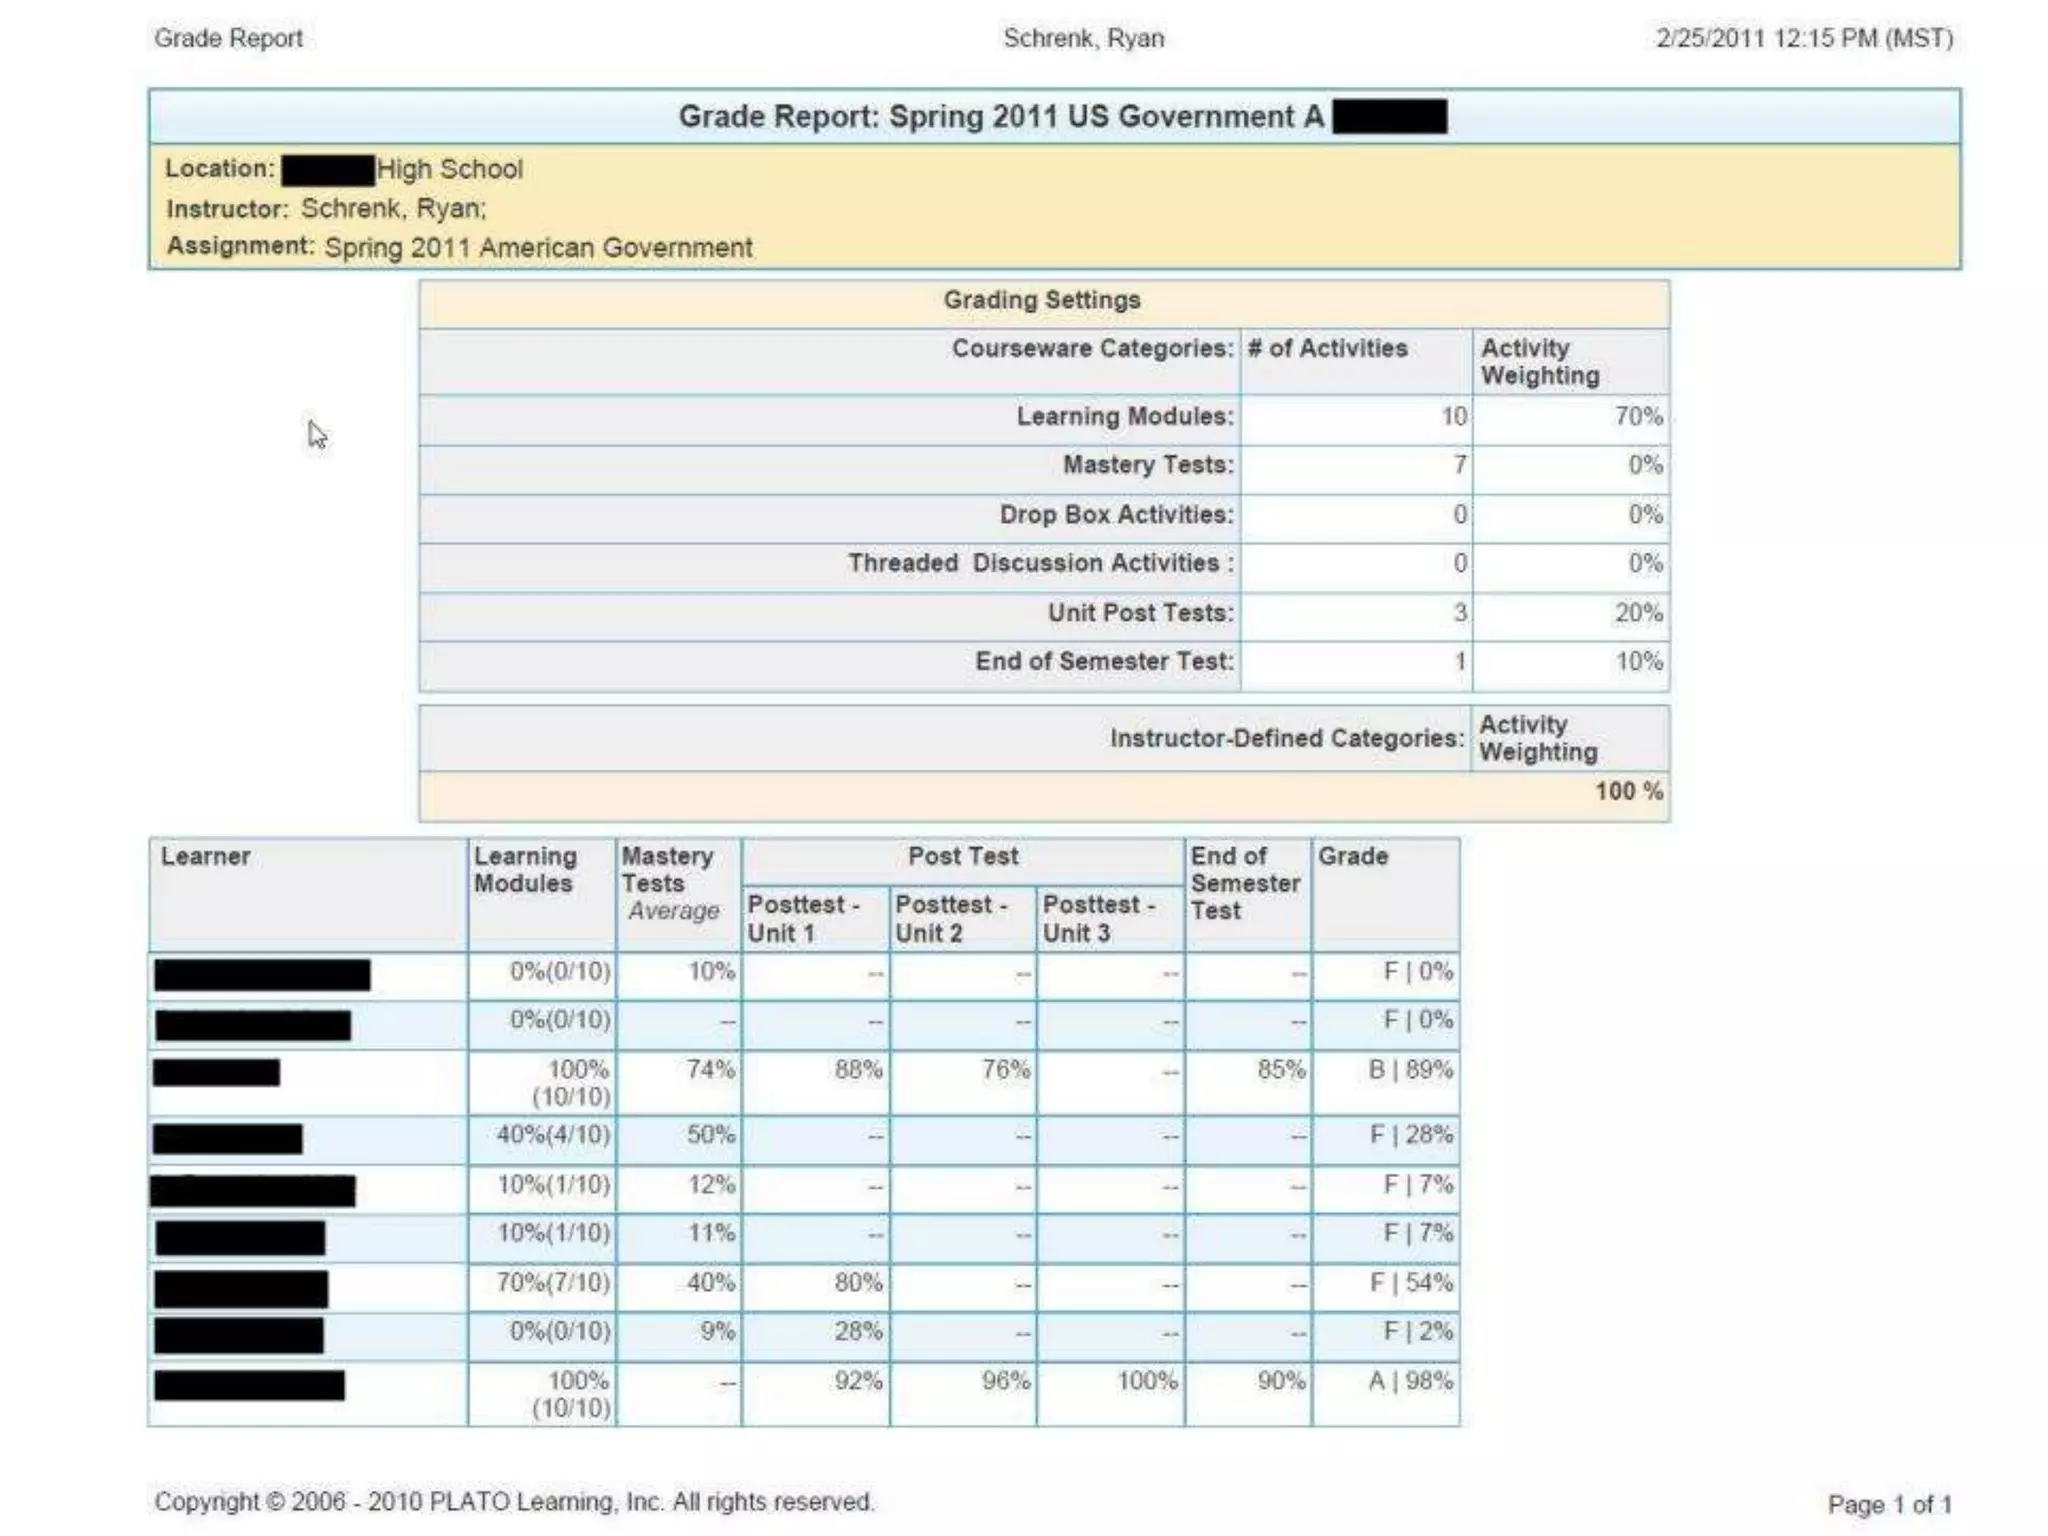This screenshot has width=2048, height=1536.
Task: Click the Unit Post Tests 20% weighting
Action: [x=1638, y=613]
